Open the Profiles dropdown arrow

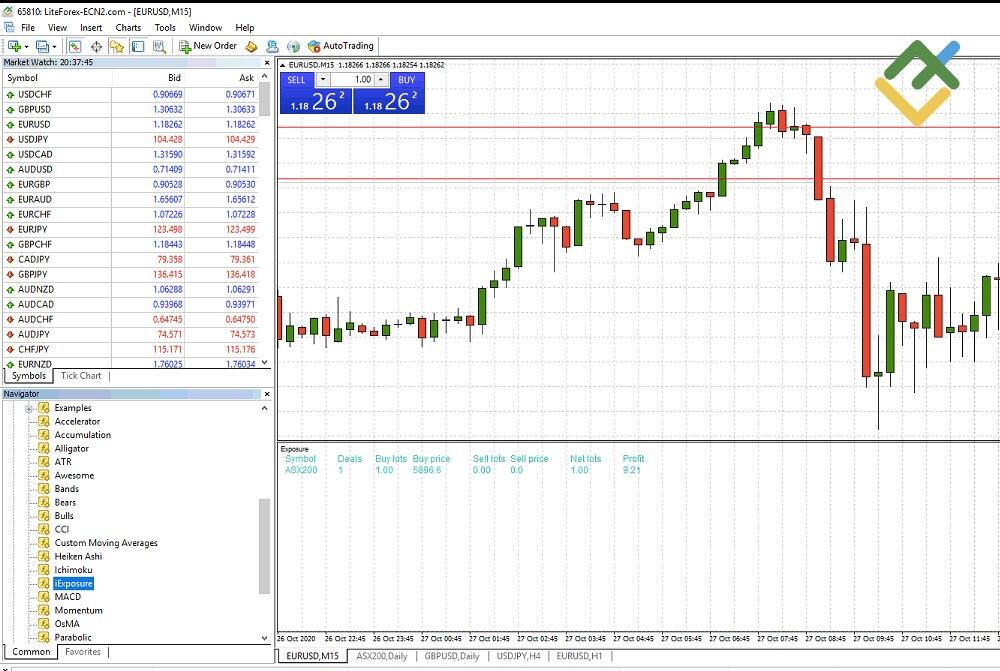(x=54, y=47)
